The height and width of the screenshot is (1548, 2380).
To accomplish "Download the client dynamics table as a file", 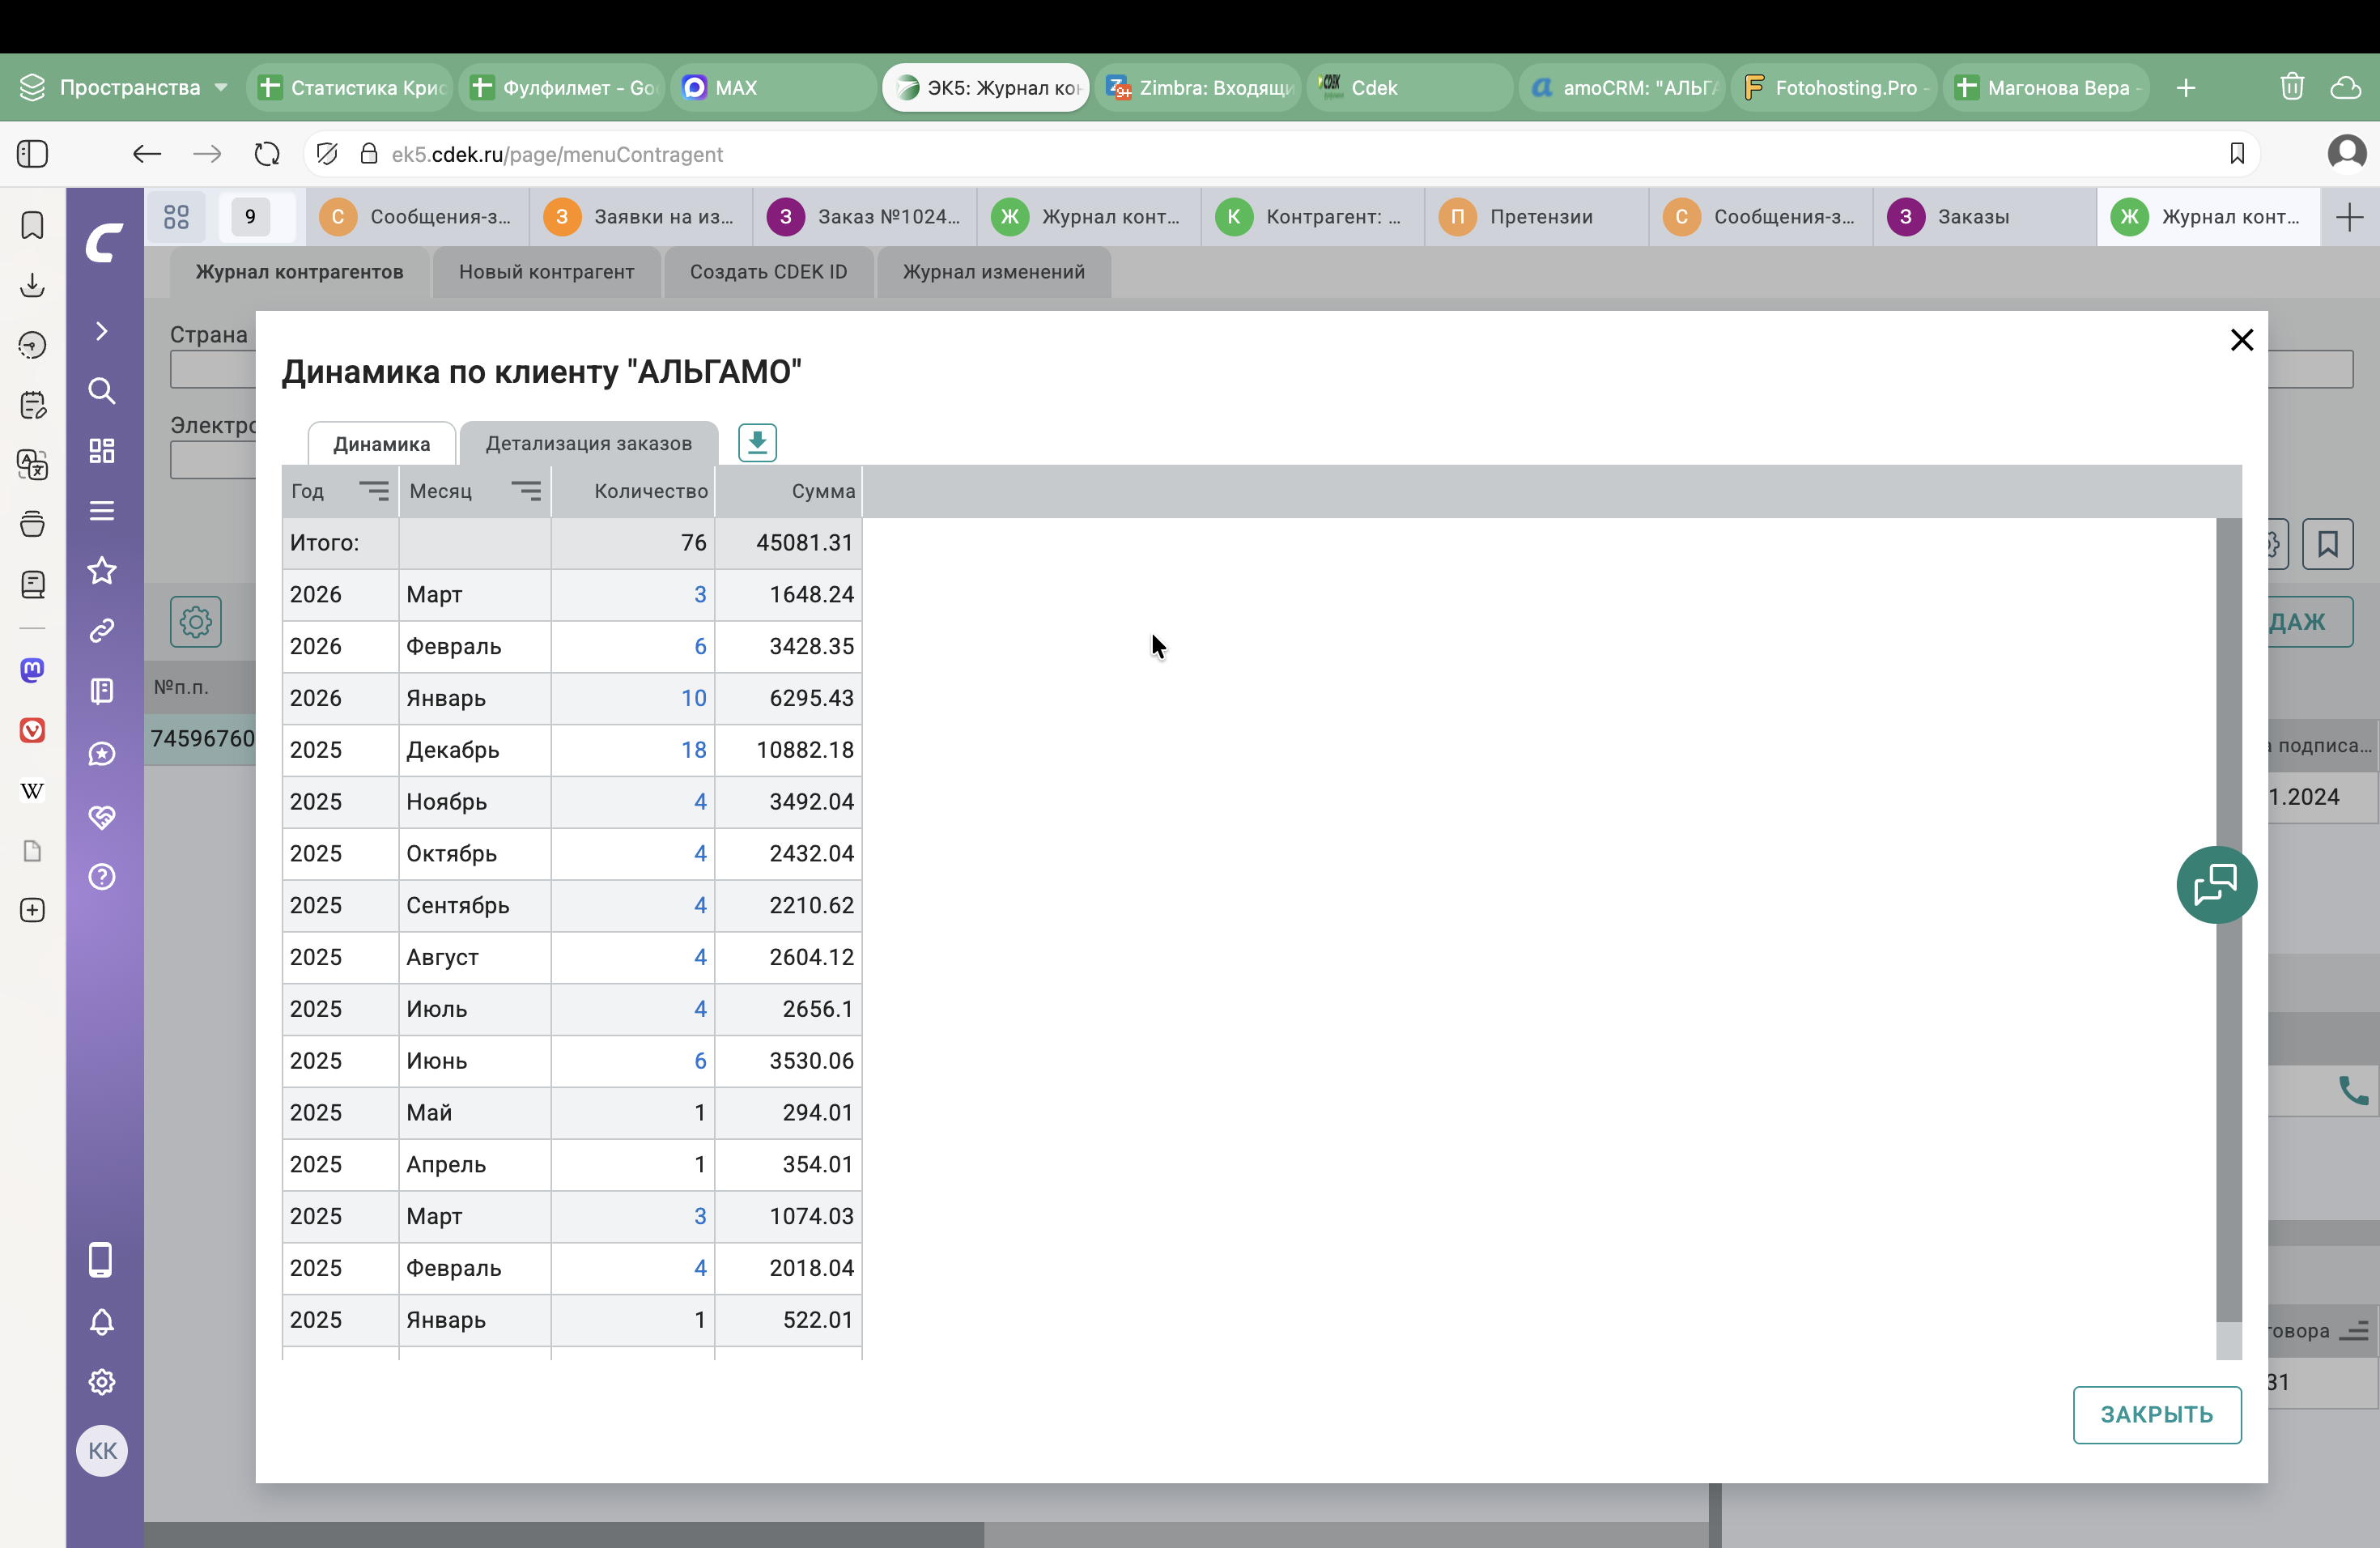I will pos(757,442).
